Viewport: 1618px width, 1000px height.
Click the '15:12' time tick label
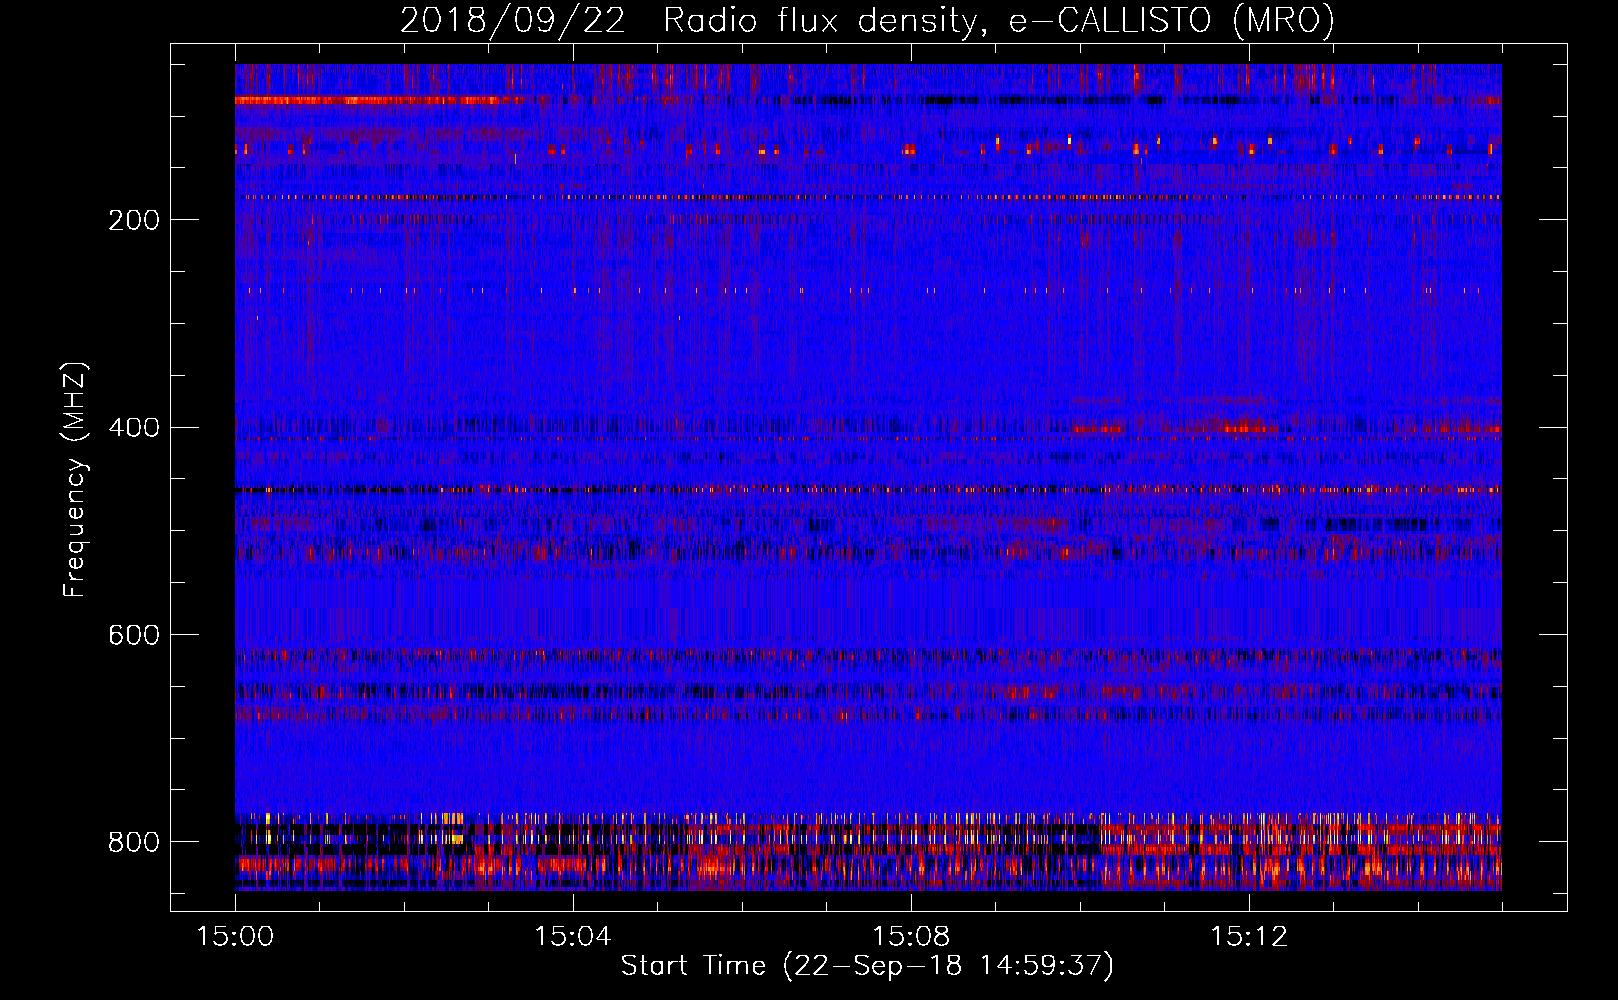(x=1248, y=936)
